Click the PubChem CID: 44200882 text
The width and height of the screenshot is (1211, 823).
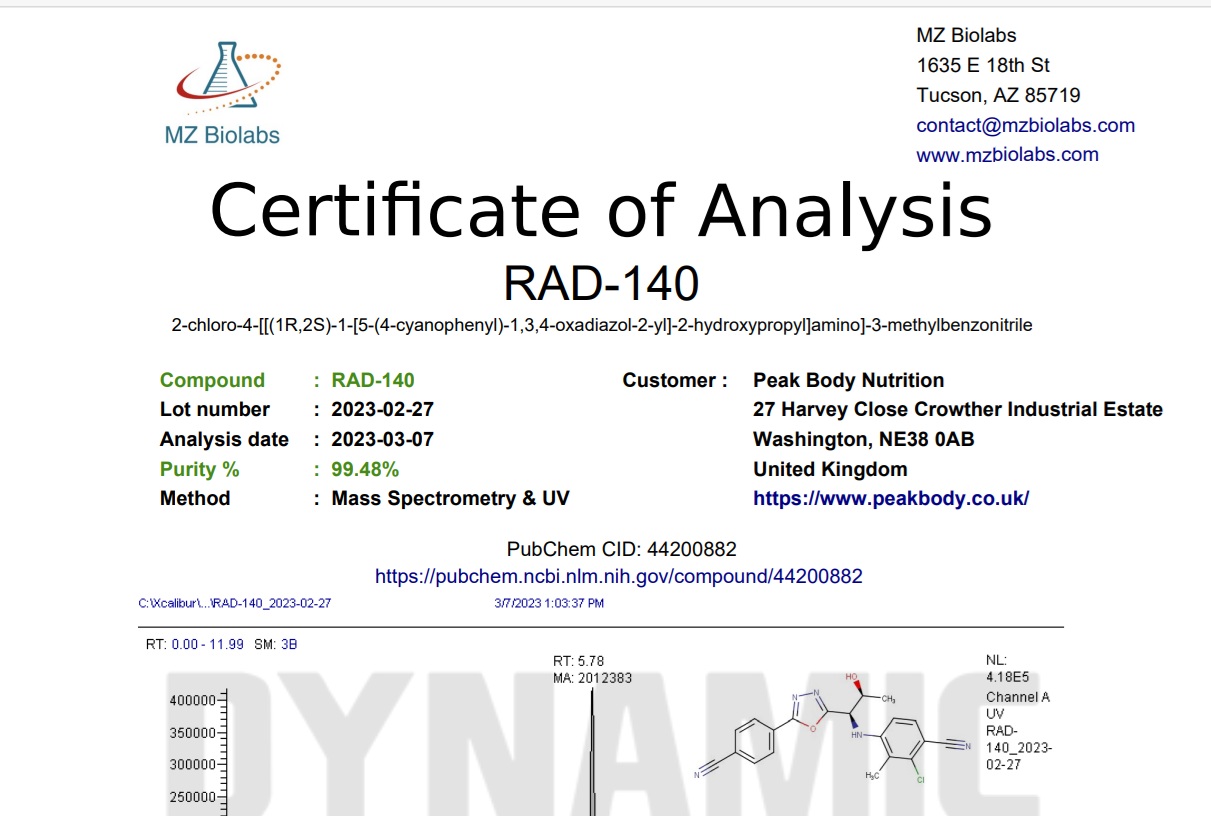pyautogui.click(x=622, y=549)
